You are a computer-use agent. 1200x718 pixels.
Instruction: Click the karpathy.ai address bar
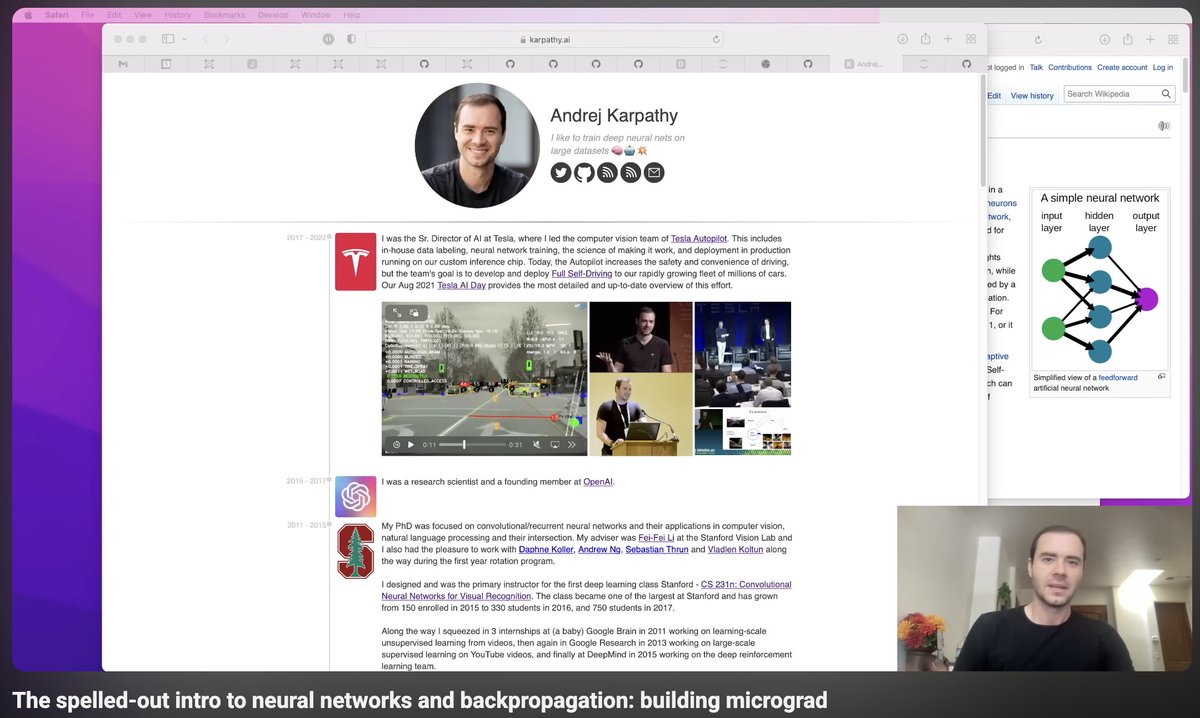544,39
